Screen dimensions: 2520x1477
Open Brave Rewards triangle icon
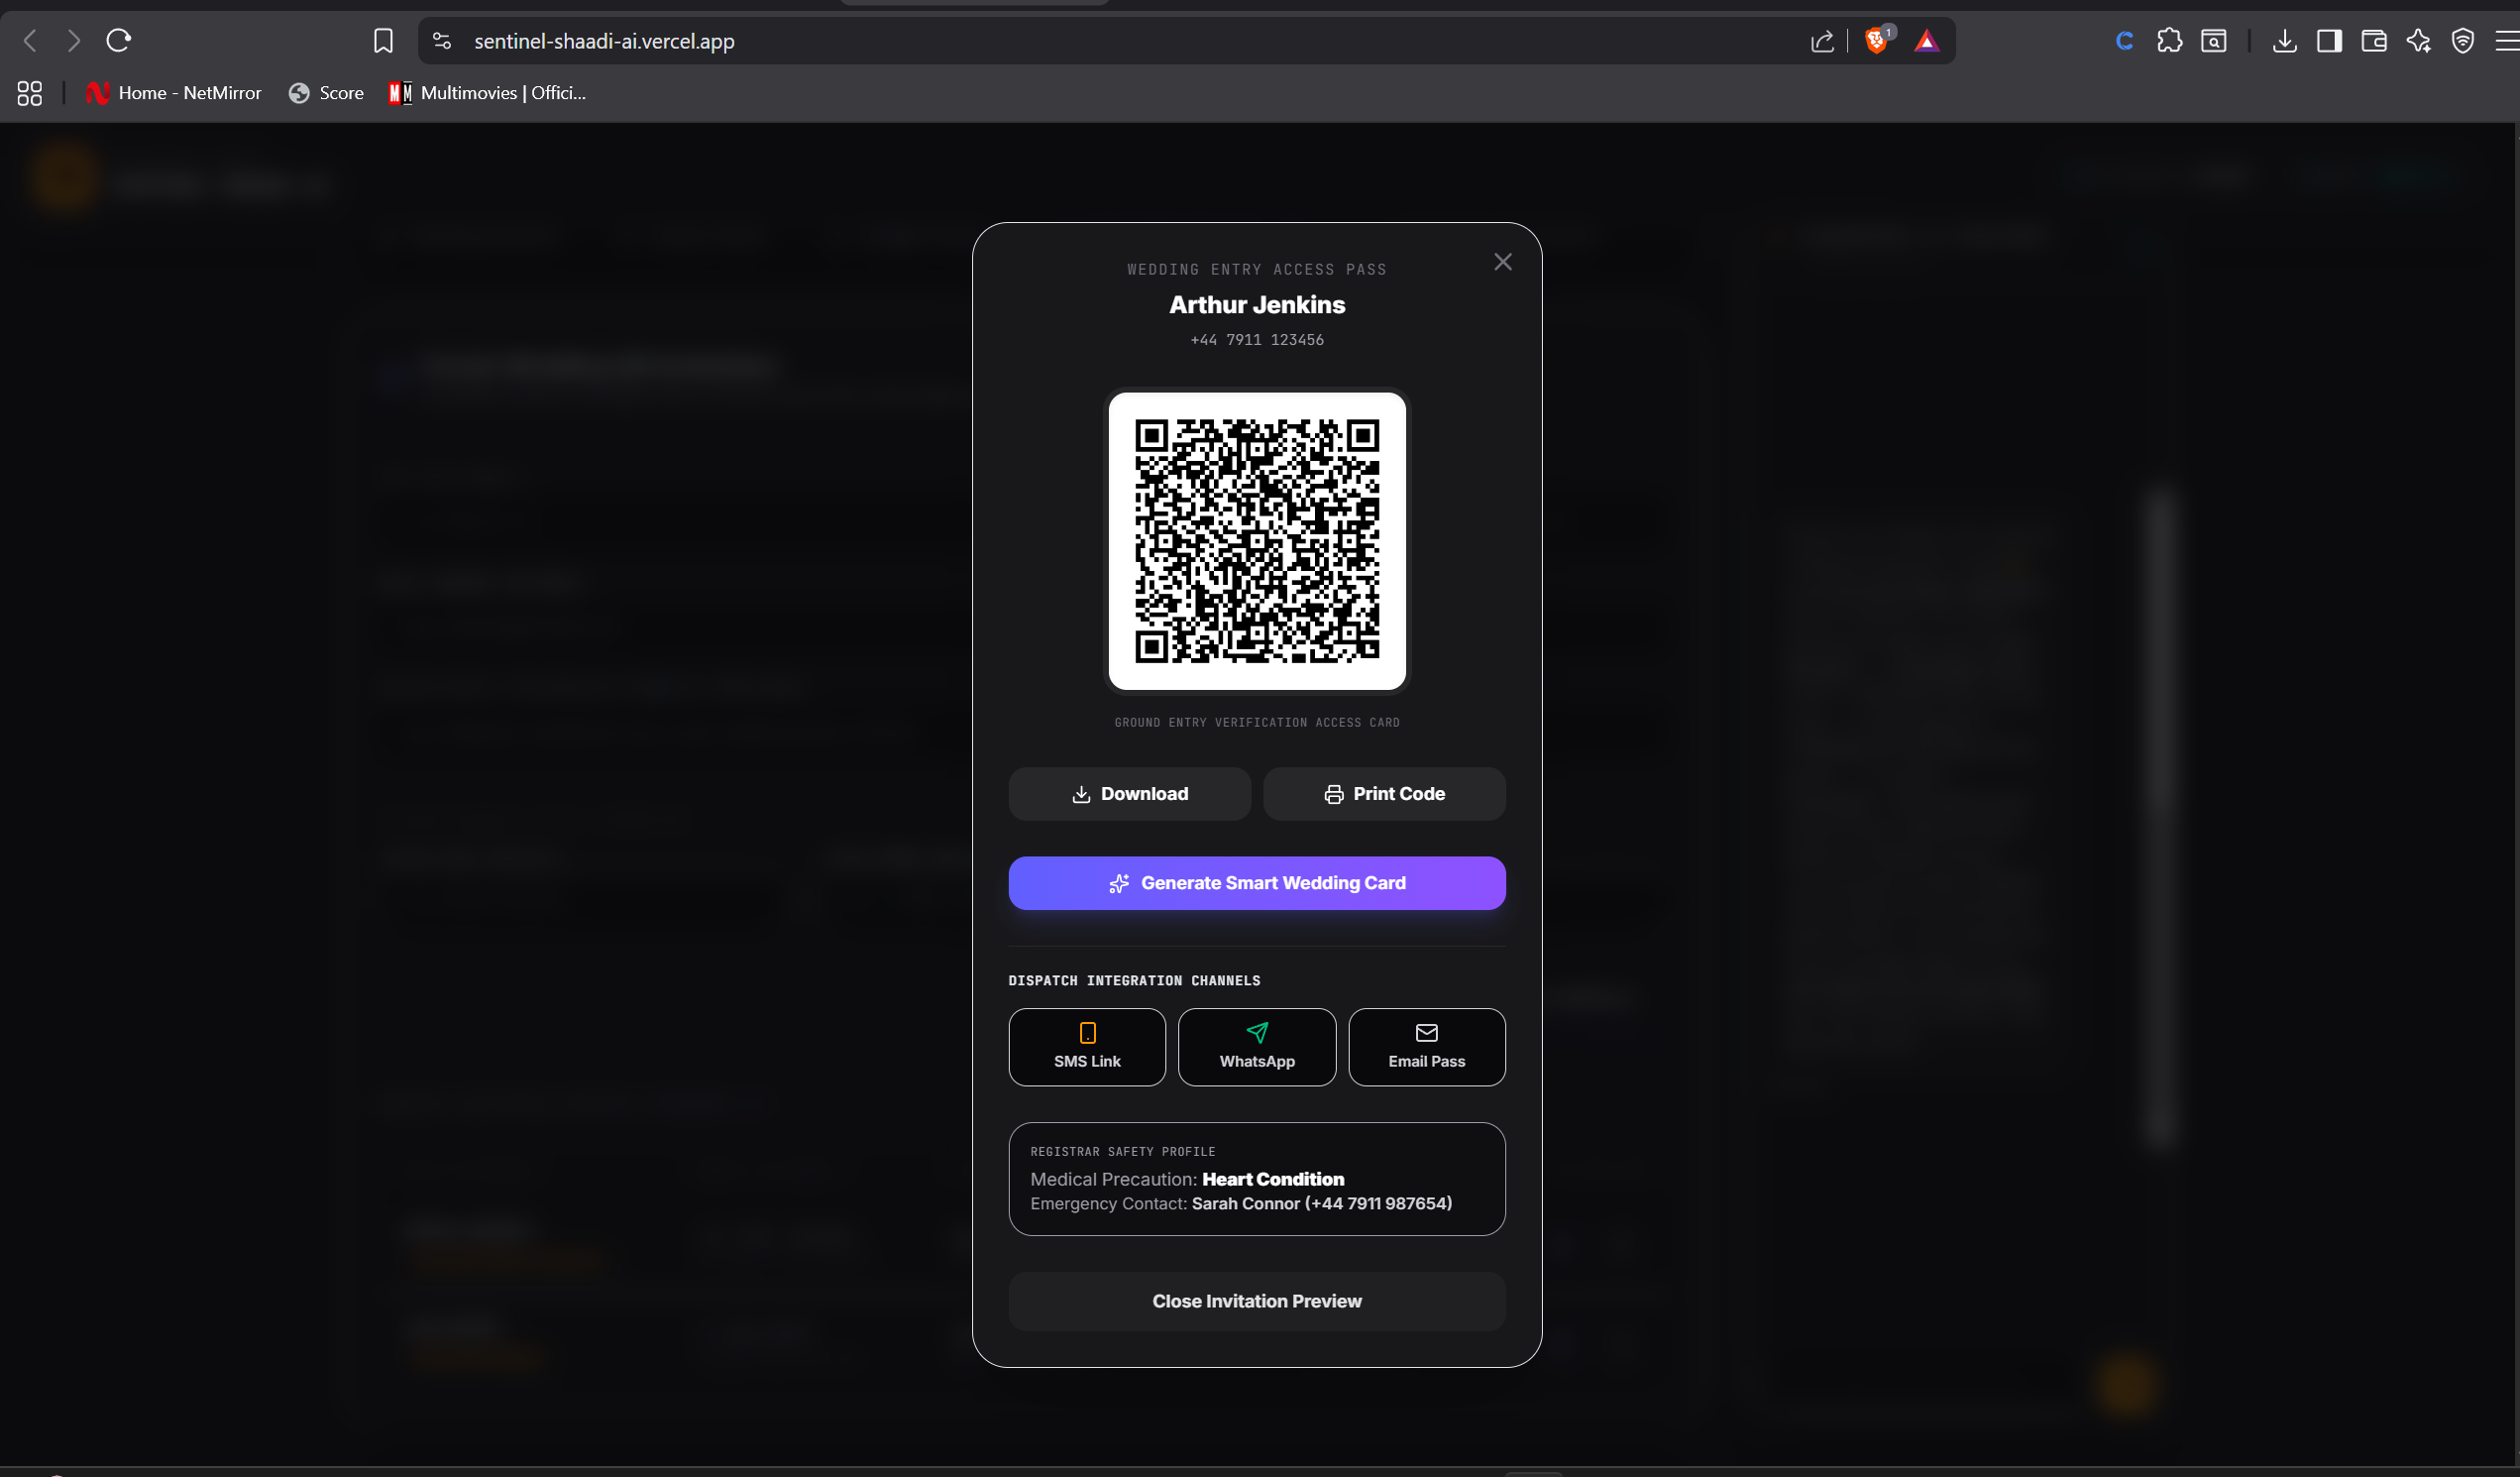coord(1926,41)
